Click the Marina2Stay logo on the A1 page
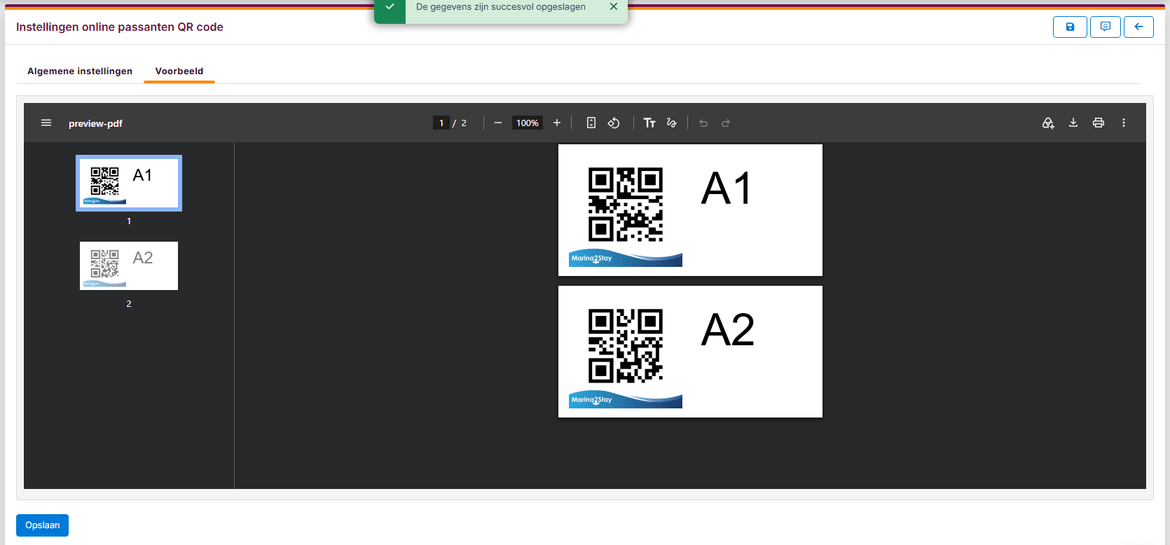This screenshot has width=1170, height=545. (625, 258)
